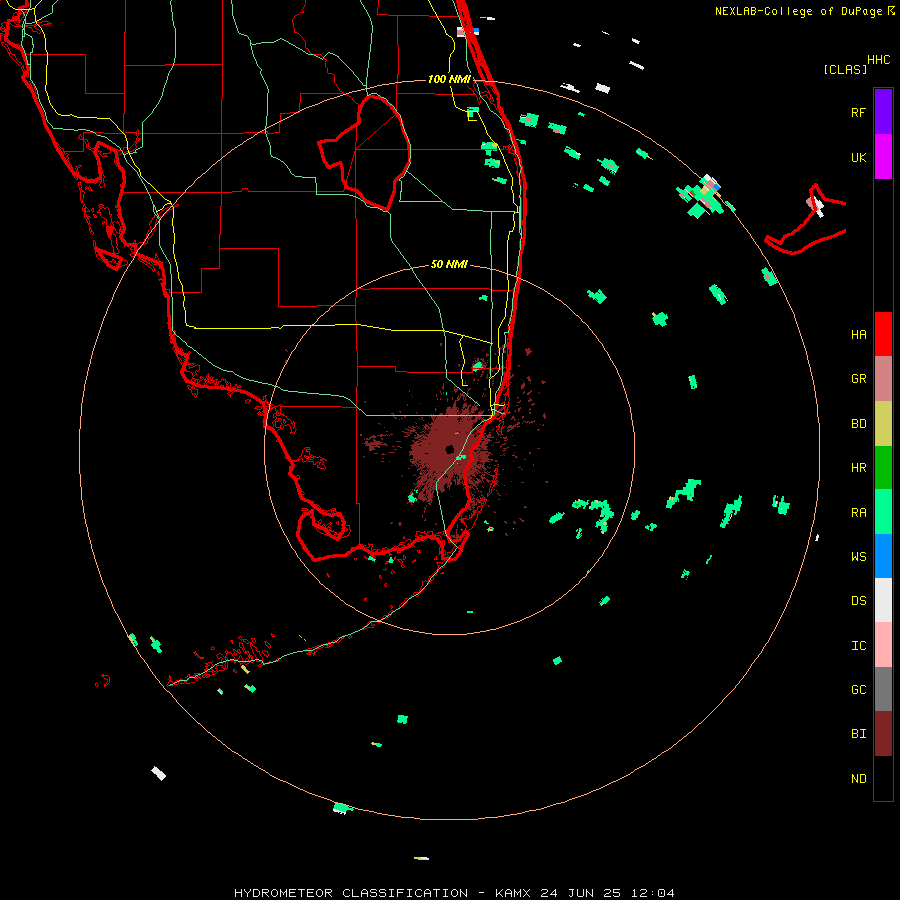
Task: Click the KAMX radar site identifier text
Action: pos(513,893)
